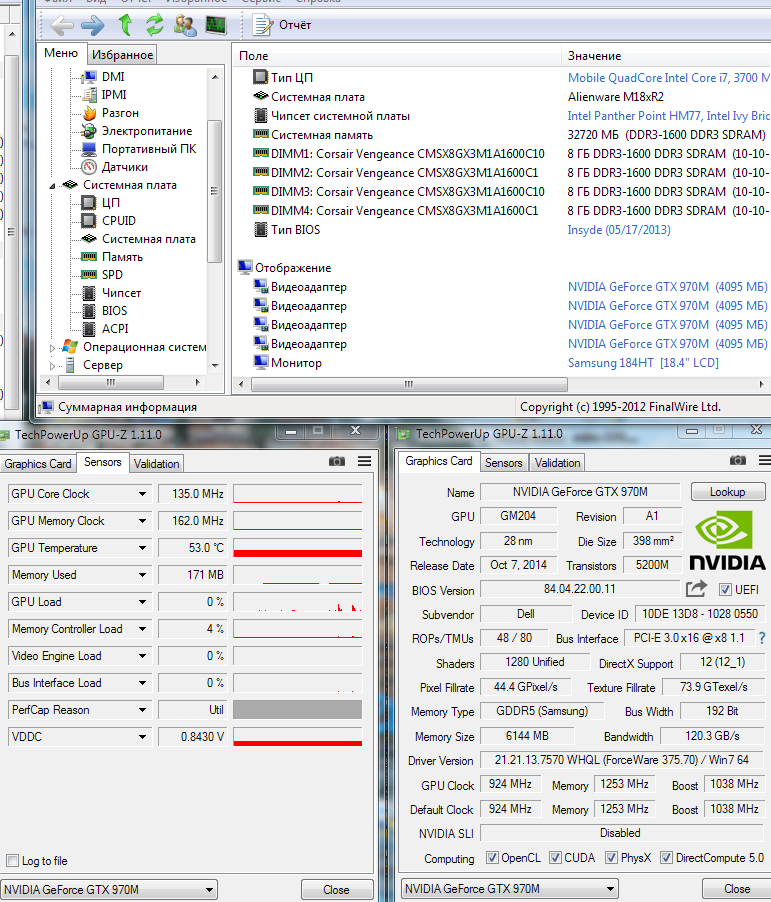
Task: Click the Lookup button
Action: coord(728,492)
